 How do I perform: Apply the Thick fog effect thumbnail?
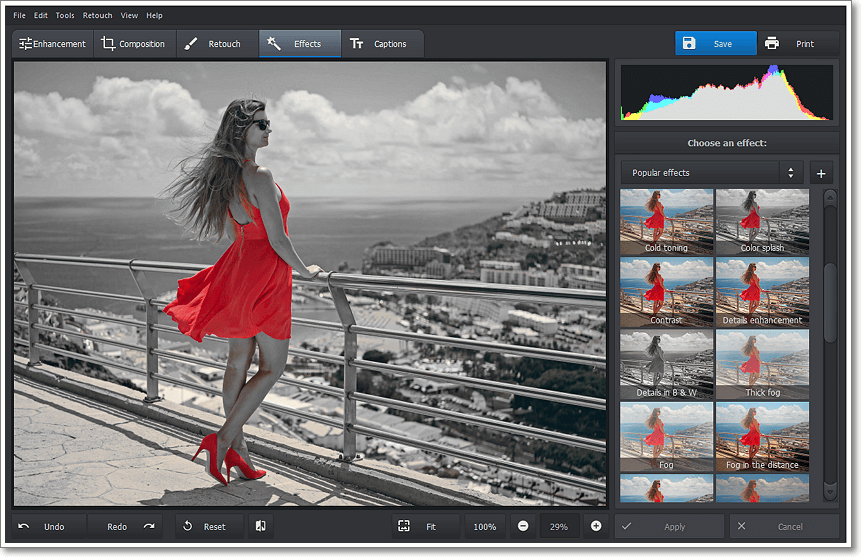(762, 365)
